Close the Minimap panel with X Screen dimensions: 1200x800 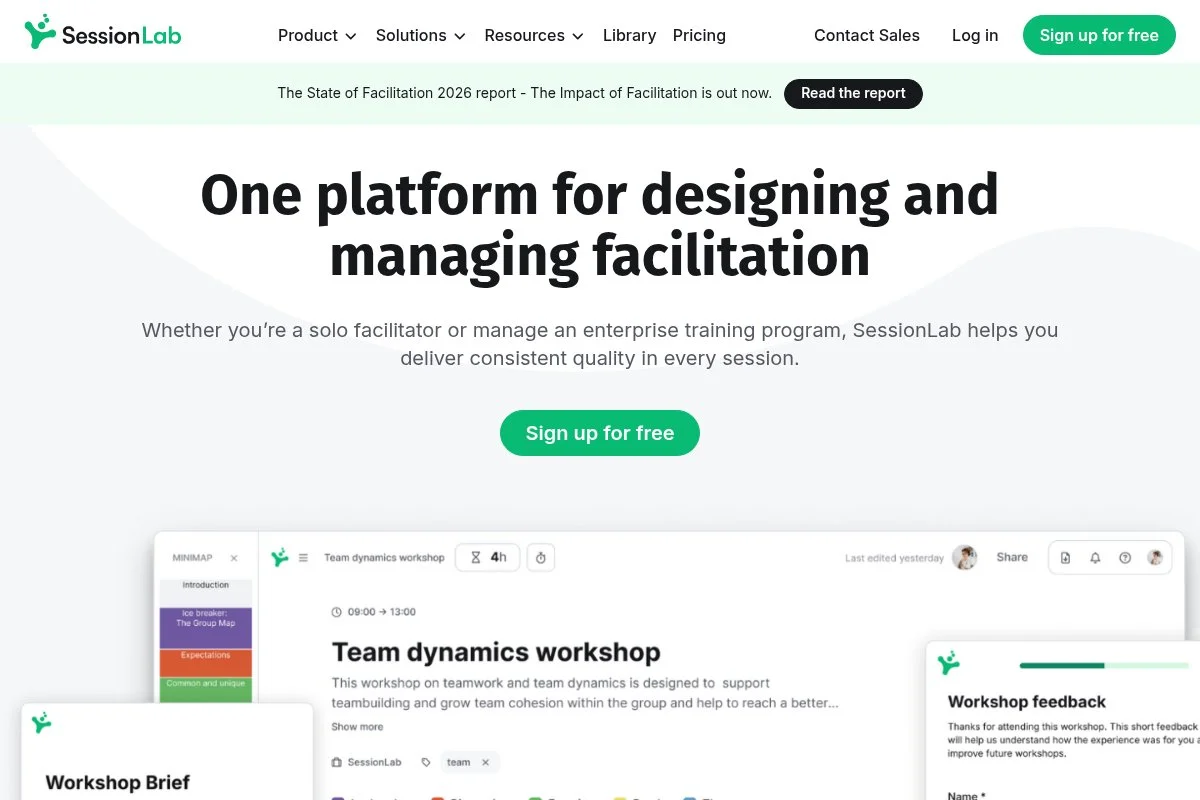click(x=234, y=558)
